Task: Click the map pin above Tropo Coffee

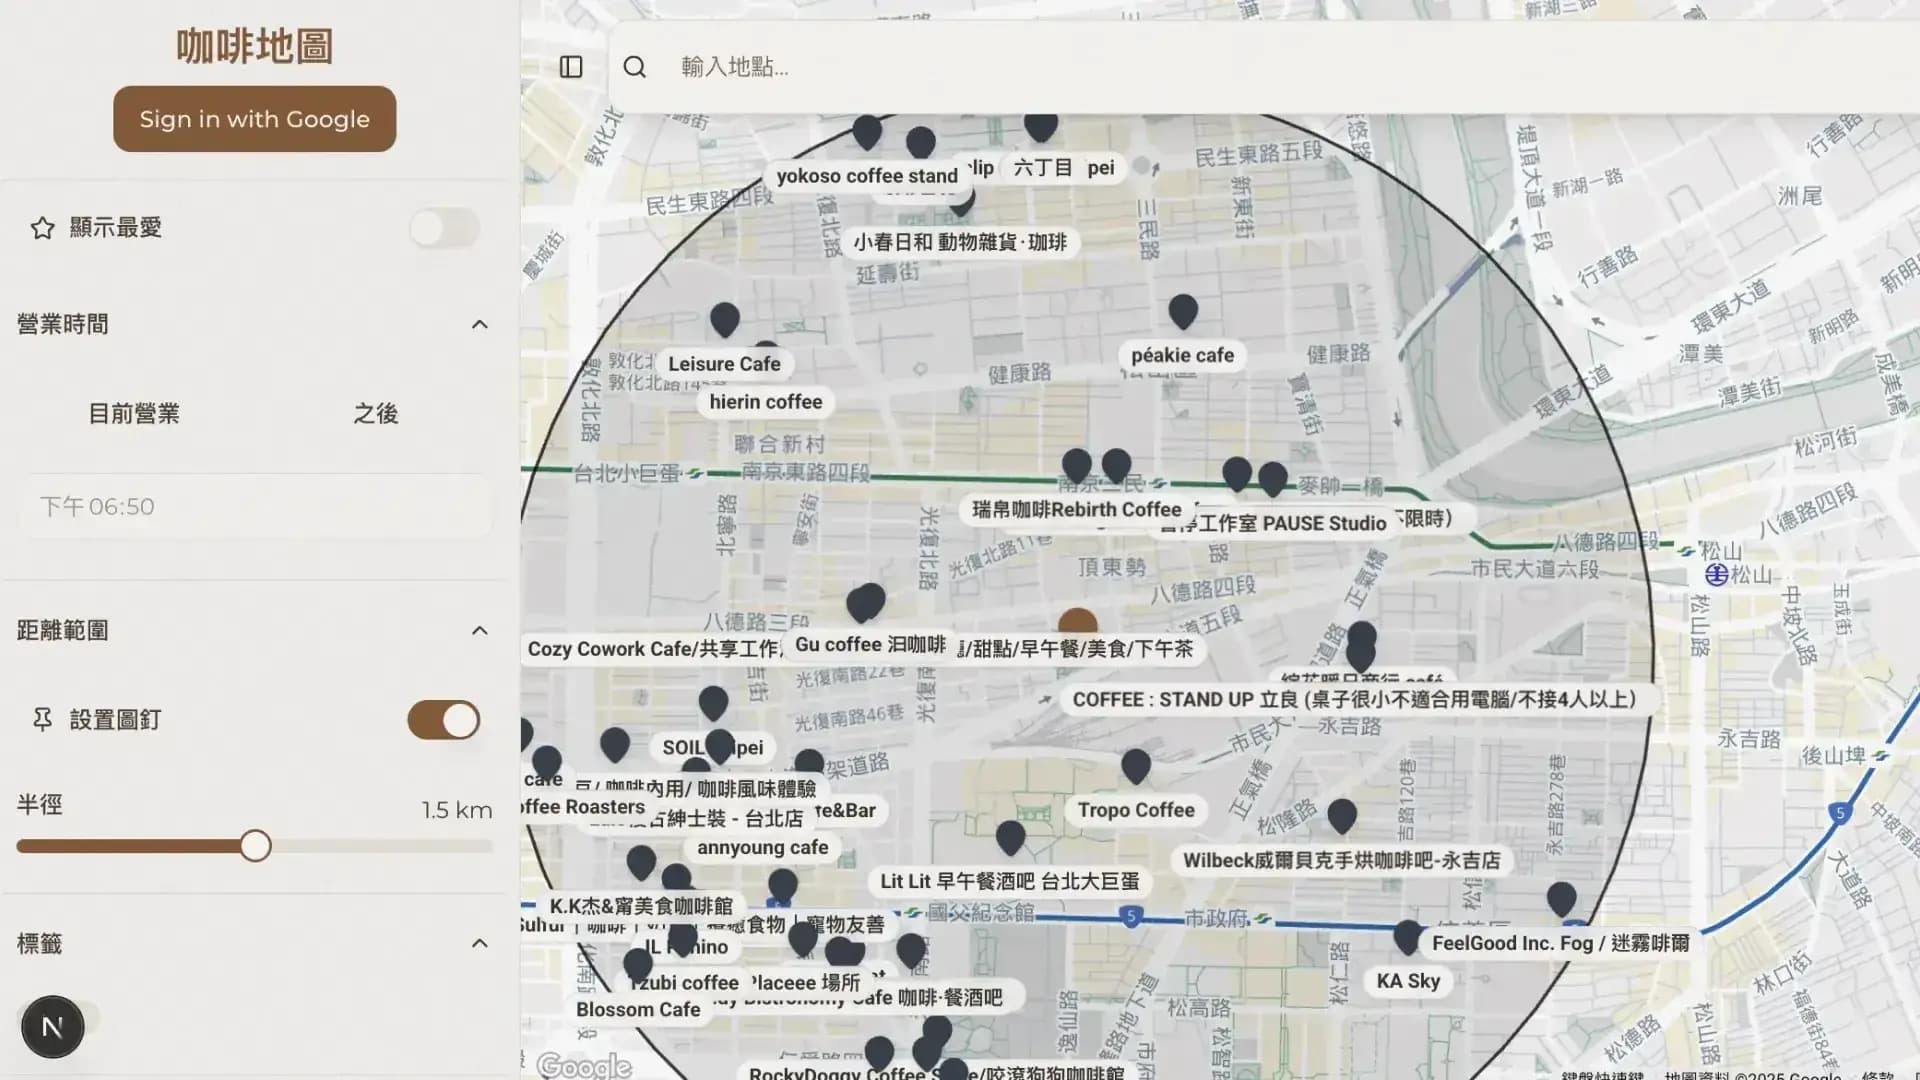Action: (x=1135, y=766)
